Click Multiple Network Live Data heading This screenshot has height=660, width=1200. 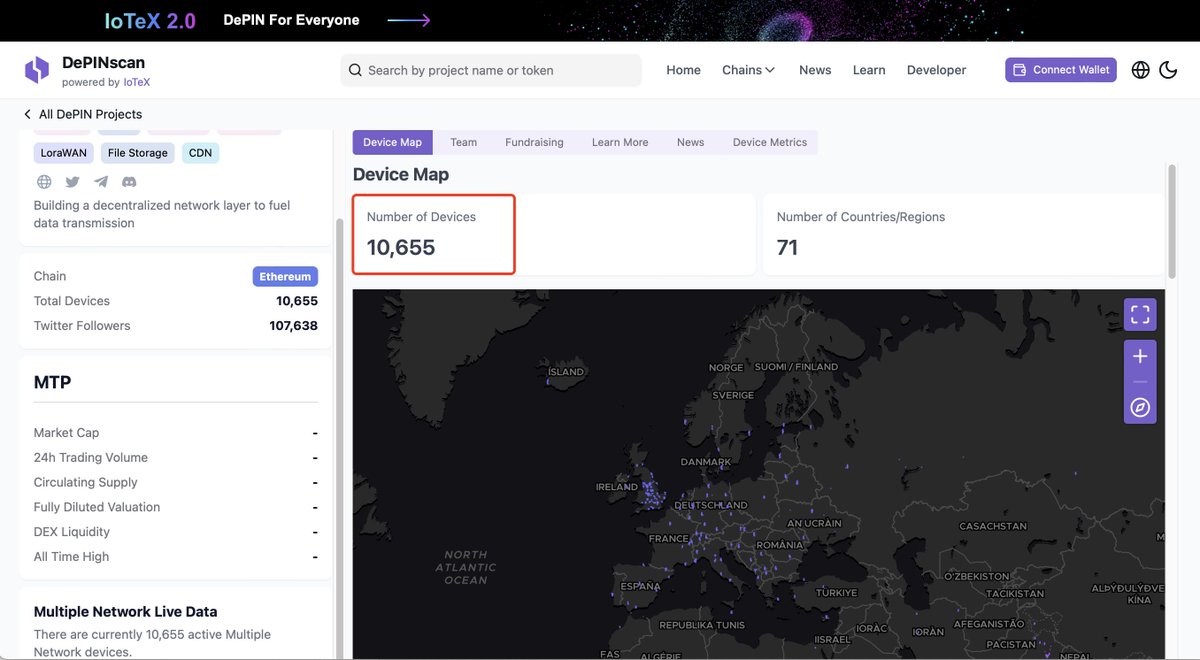pyautogui.click(x=125, y=612)
